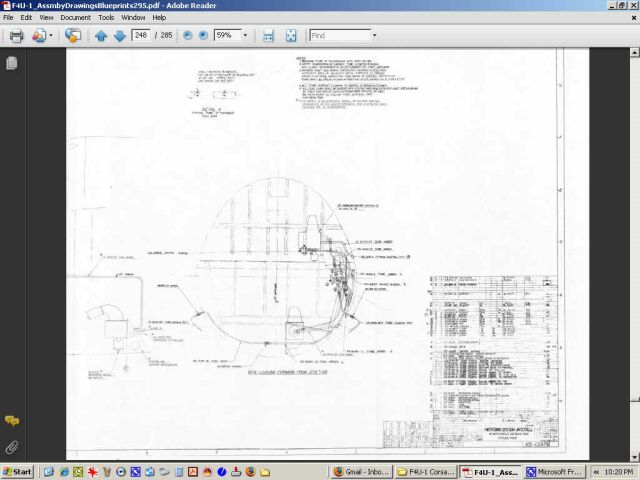Screen dimensions: 640x480
Task: Click the Windows Start button
Action: click(17, 472)
